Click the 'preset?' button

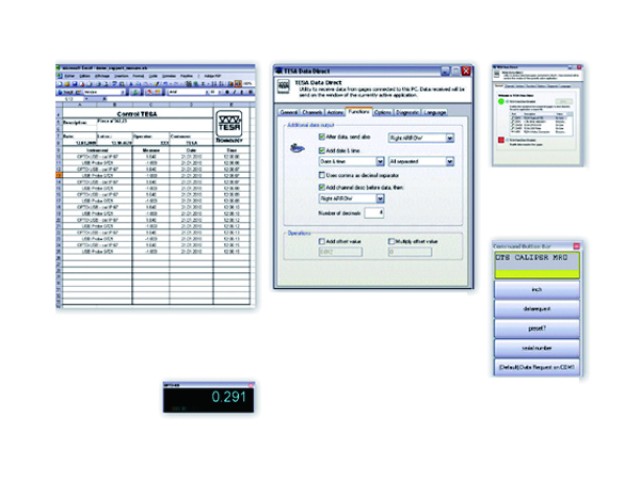coord(537,329)
